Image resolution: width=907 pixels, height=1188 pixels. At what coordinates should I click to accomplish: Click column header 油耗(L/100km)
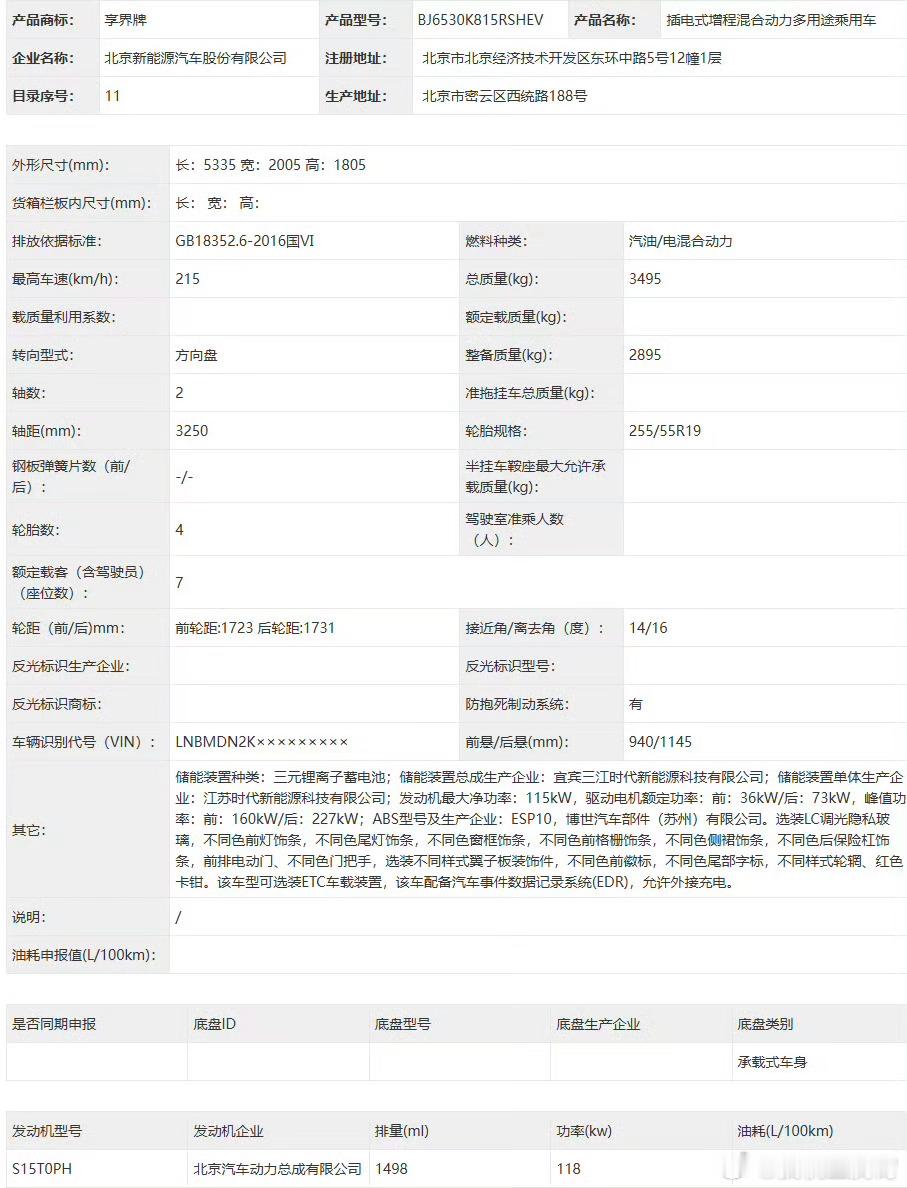point(786,1131)
